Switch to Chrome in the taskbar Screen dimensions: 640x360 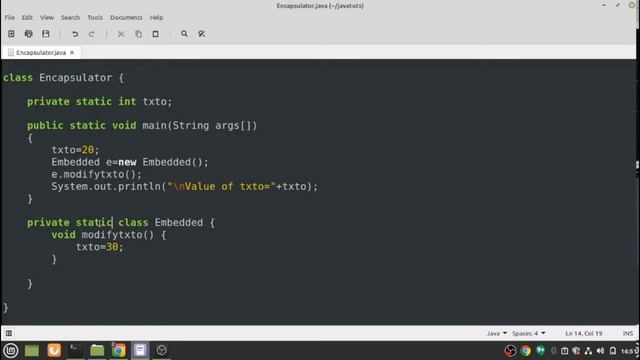pyautogui.click(x=119, y=350)
